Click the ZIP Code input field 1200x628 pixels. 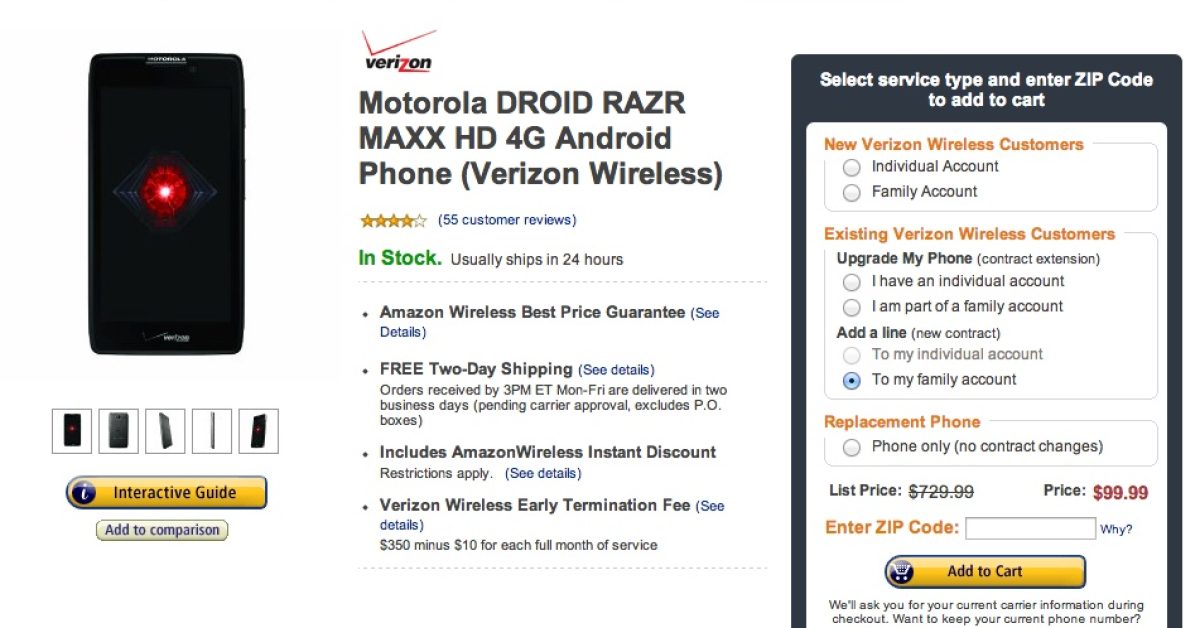(x=1030, y=528)
